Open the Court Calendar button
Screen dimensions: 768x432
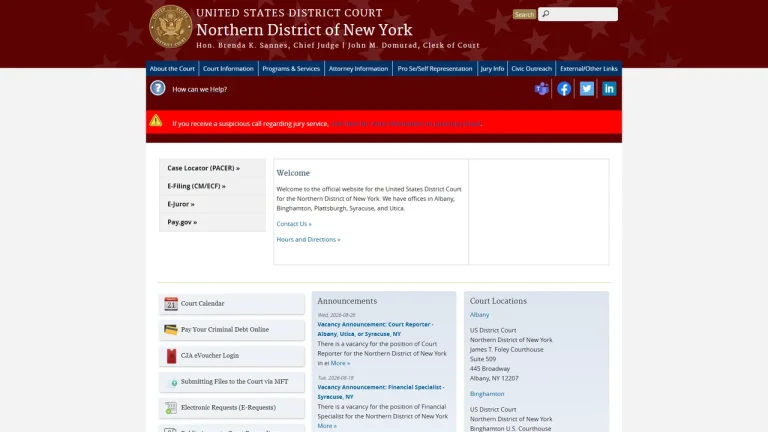232,304
